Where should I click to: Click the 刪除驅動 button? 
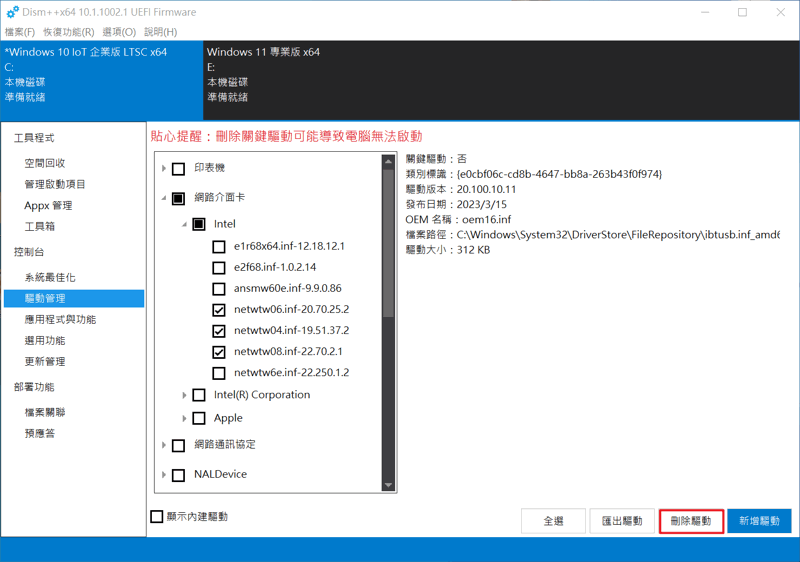point(691,521)
